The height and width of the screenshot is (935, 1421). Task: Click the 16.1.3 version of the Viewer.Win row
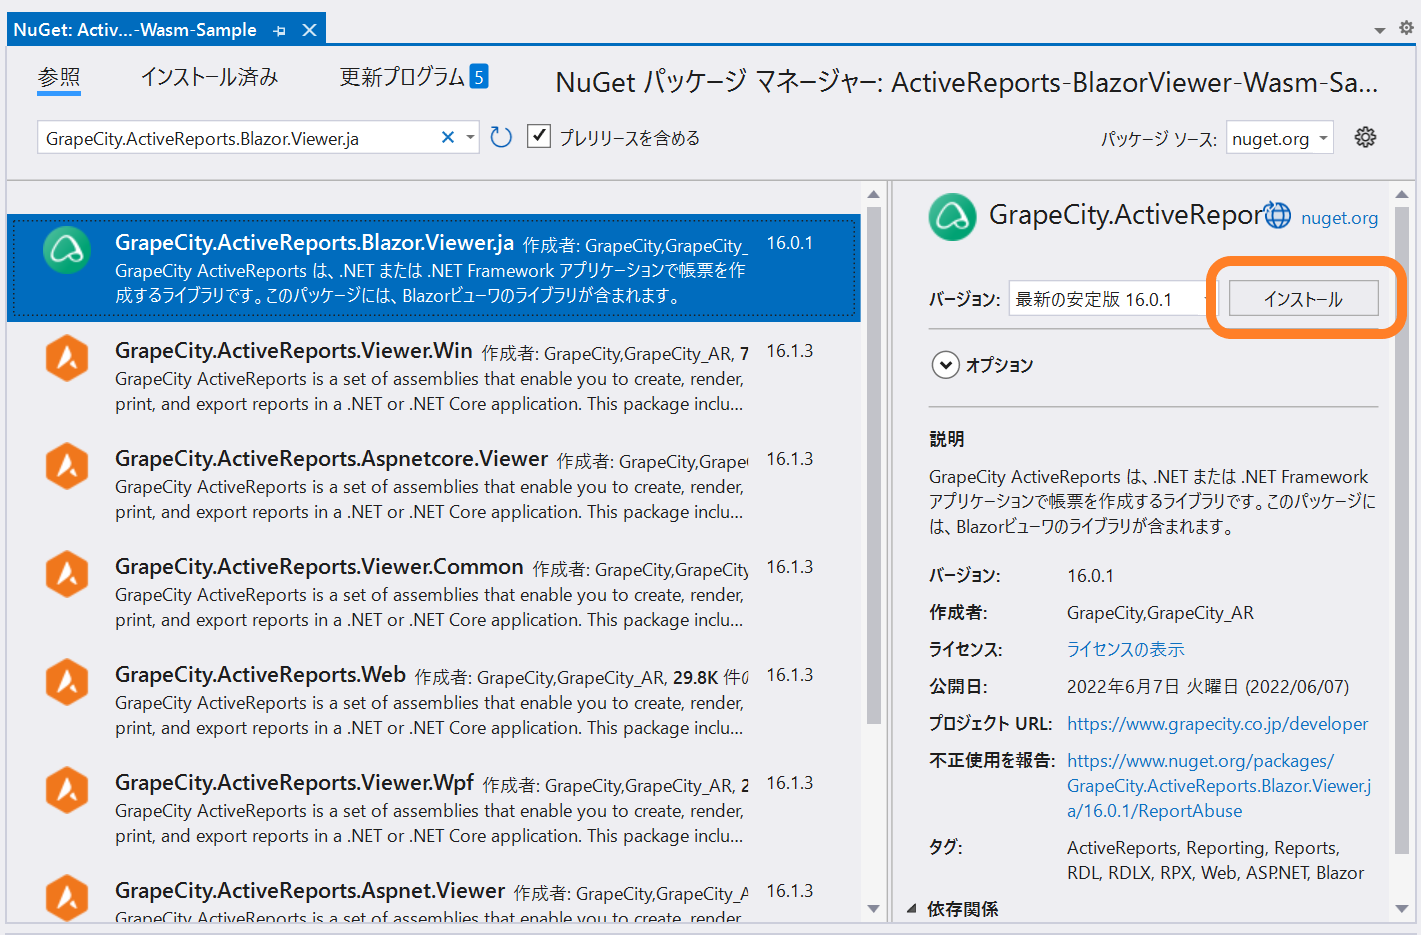[790, 351]
